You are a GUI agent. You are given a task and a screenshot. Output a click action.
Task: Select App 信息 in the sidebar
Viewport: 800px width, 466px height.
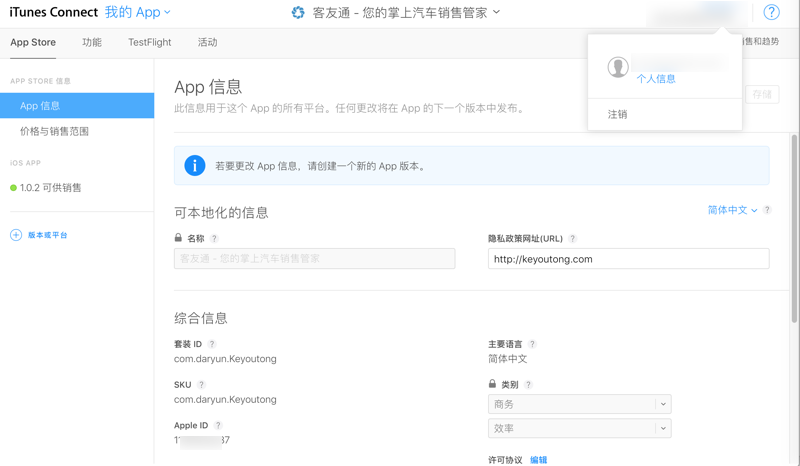click(x=77, y=106)
